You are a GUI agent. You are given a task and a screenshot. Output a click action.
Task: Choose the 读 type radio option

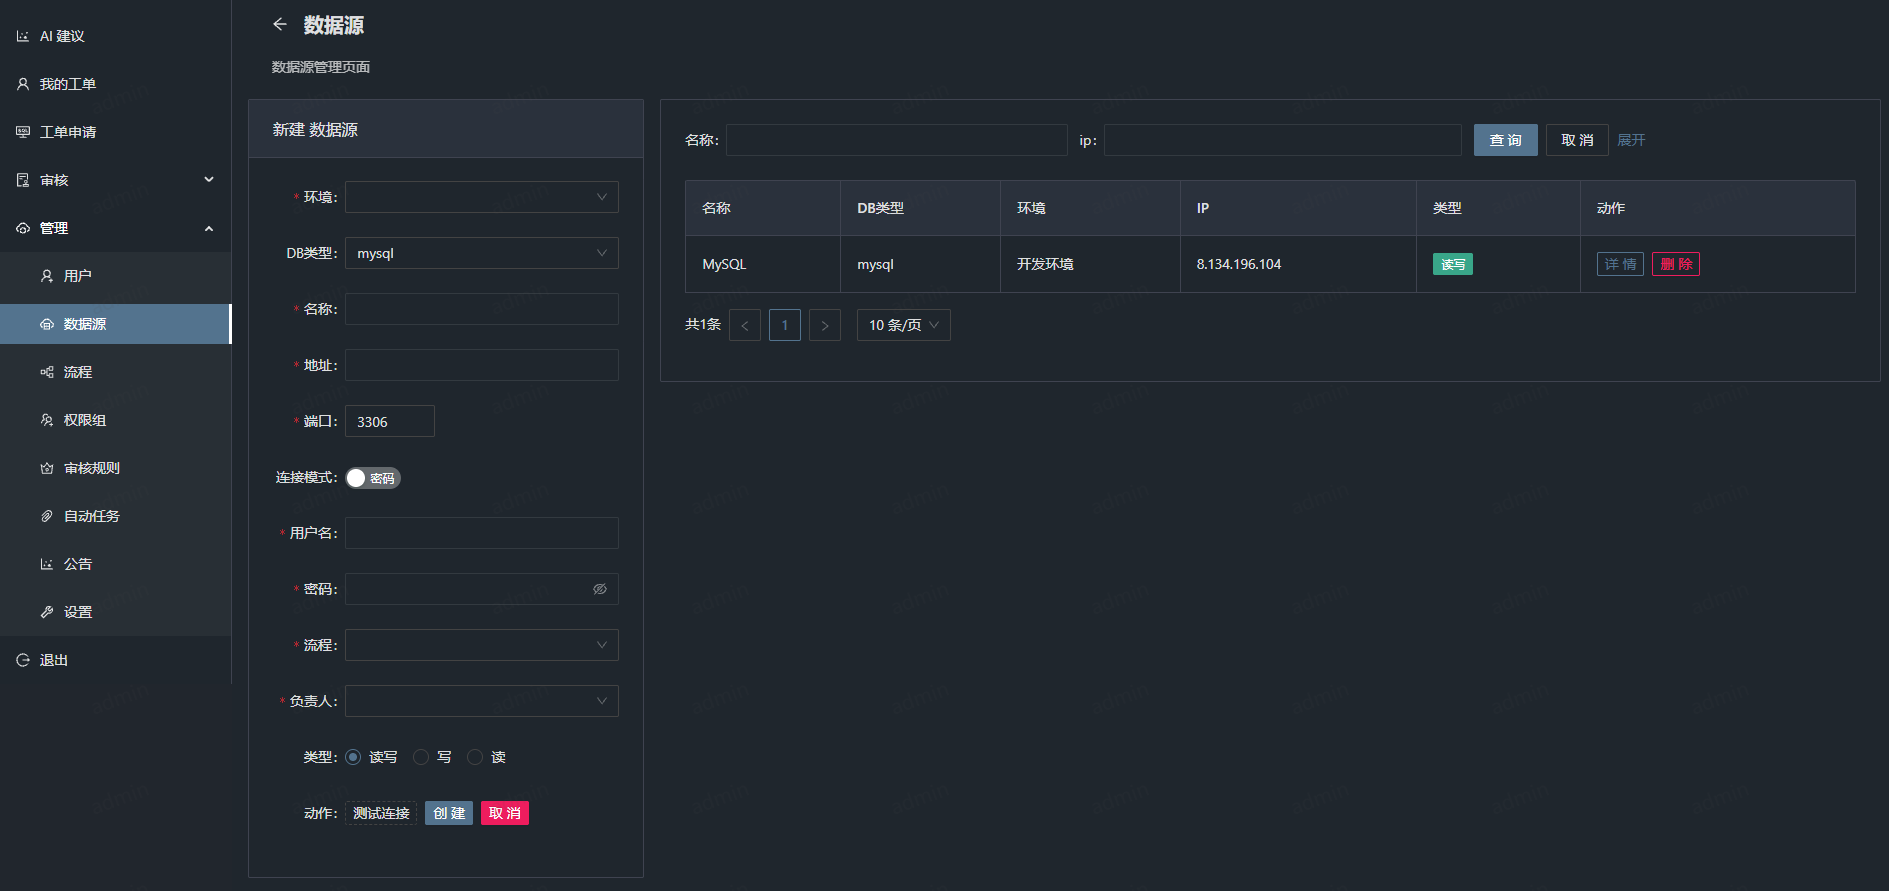click(475, 757)
